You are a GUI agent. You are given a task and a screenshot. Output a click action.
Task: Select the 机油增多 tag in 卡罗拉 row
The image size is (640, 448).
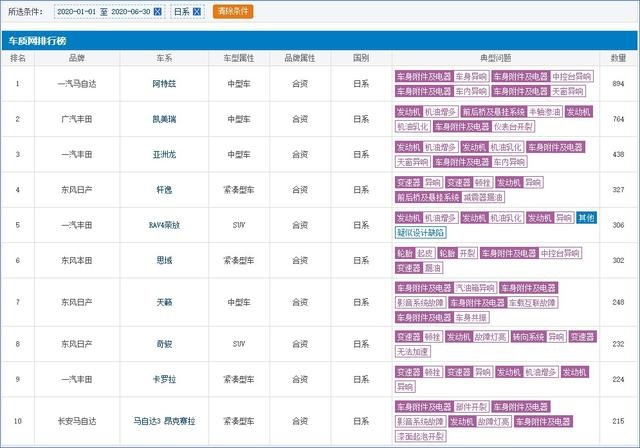[540, 372]
